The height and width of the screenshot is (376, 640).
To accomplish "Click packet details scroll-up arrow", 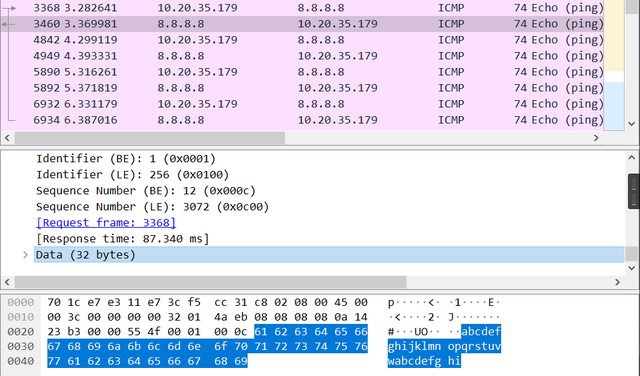I will tap(632, 158).
